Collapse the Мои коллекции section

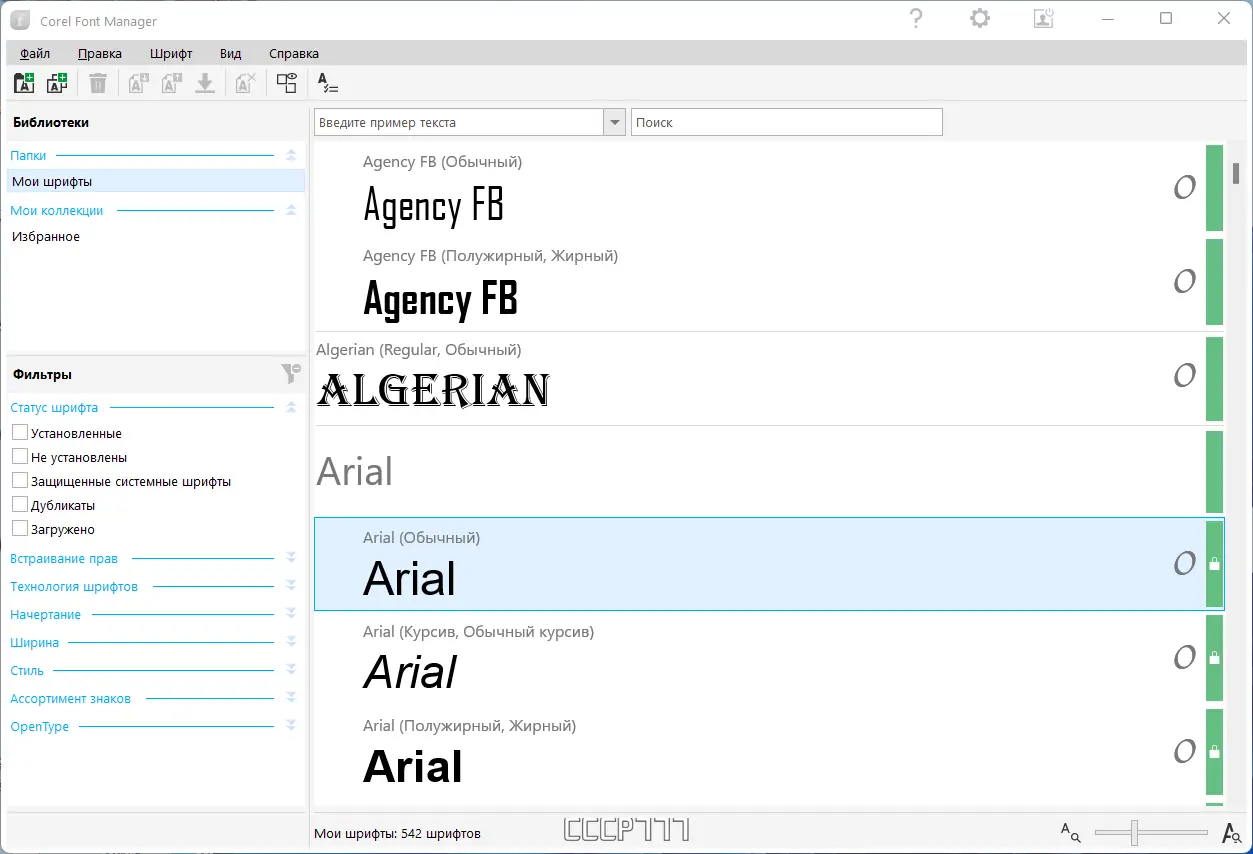point(291,210)
